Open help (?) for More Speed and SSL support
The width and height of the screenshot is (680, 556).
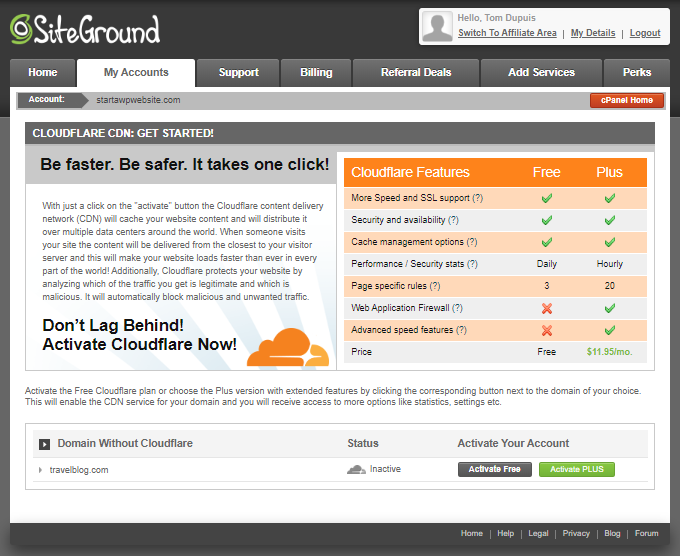[x=477, y=198]
